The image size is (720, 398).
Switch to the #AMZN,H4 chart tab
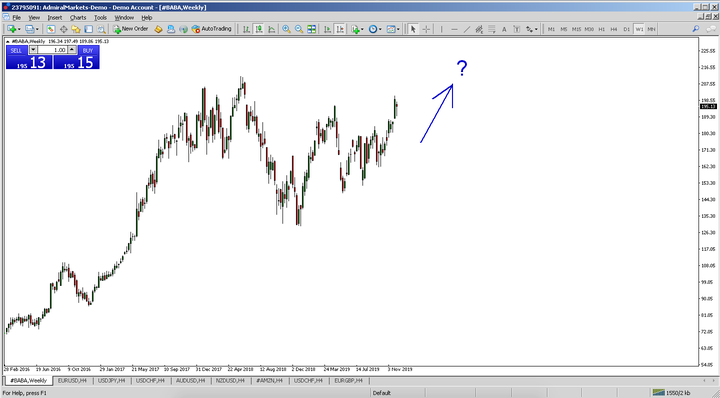tap(269, 381)
